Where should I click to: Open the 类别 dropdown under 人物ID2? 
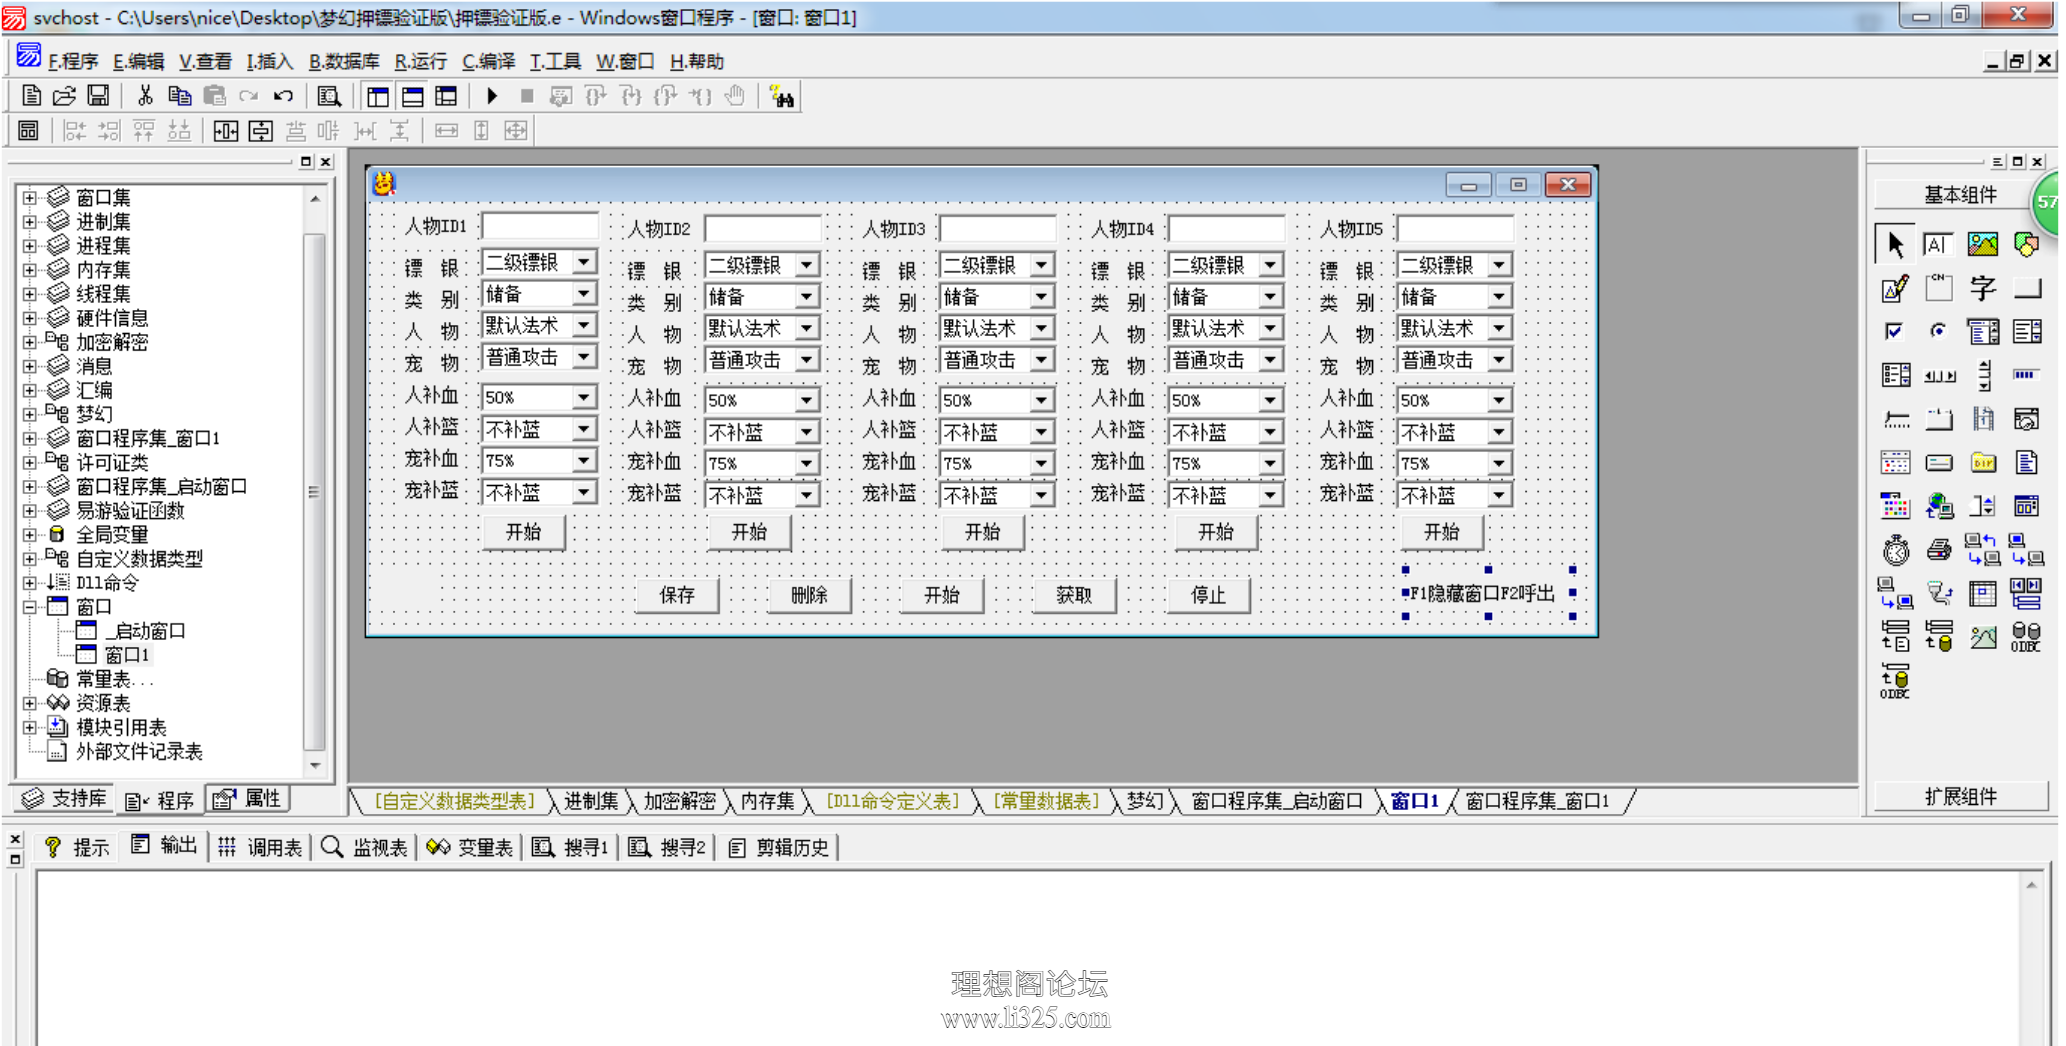click(806, 297)
